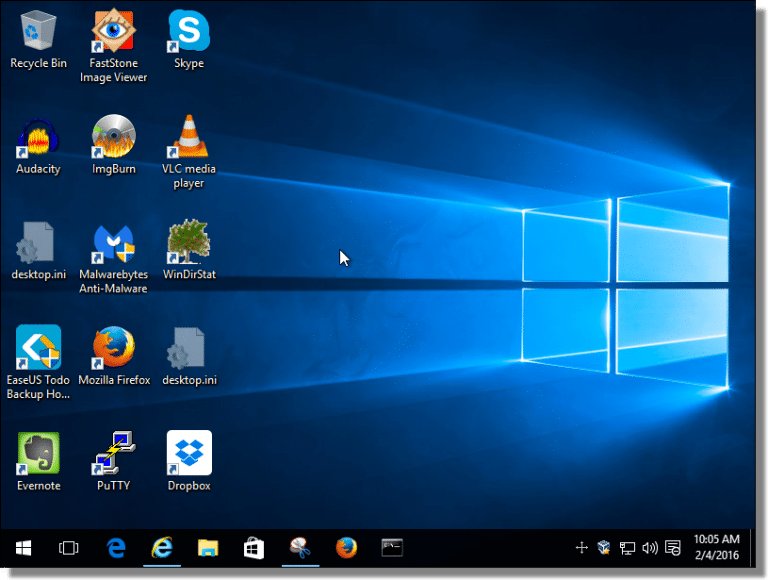Viewport: 768px width, 580px height.
Task: Open the Windows Start menu
Action: click(x=23, y=548)
